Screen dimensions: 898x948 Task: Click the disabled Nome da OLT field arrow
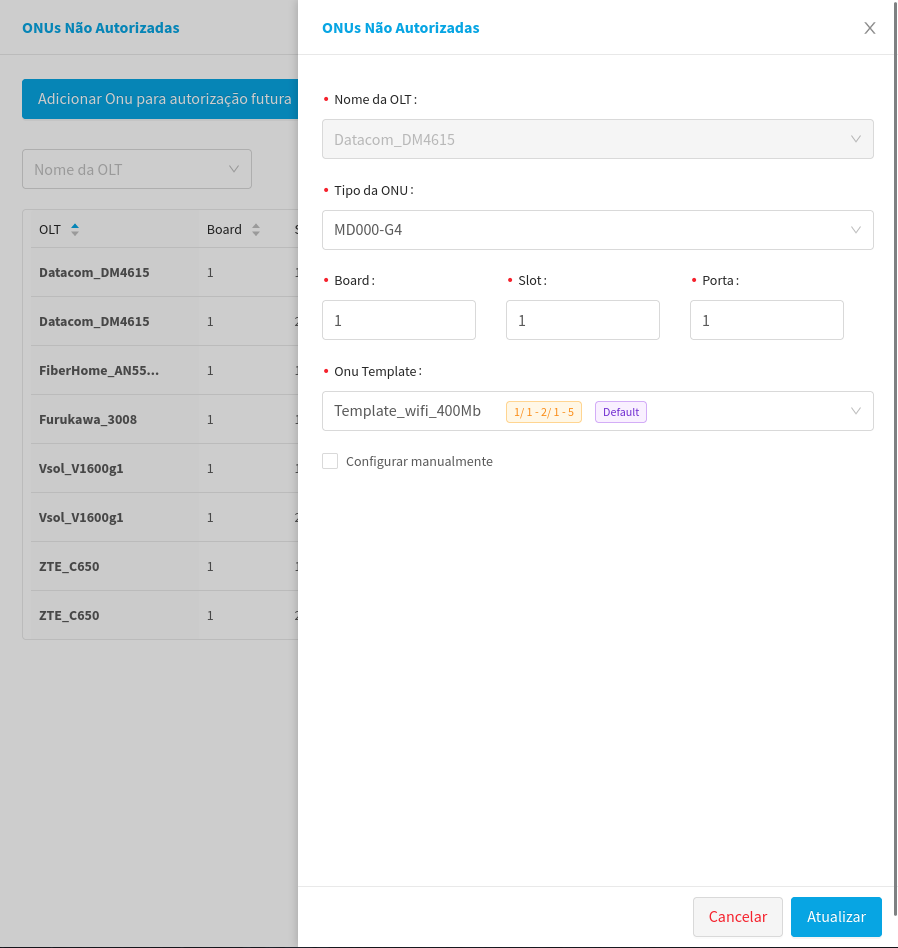click(x=855, y=139)
